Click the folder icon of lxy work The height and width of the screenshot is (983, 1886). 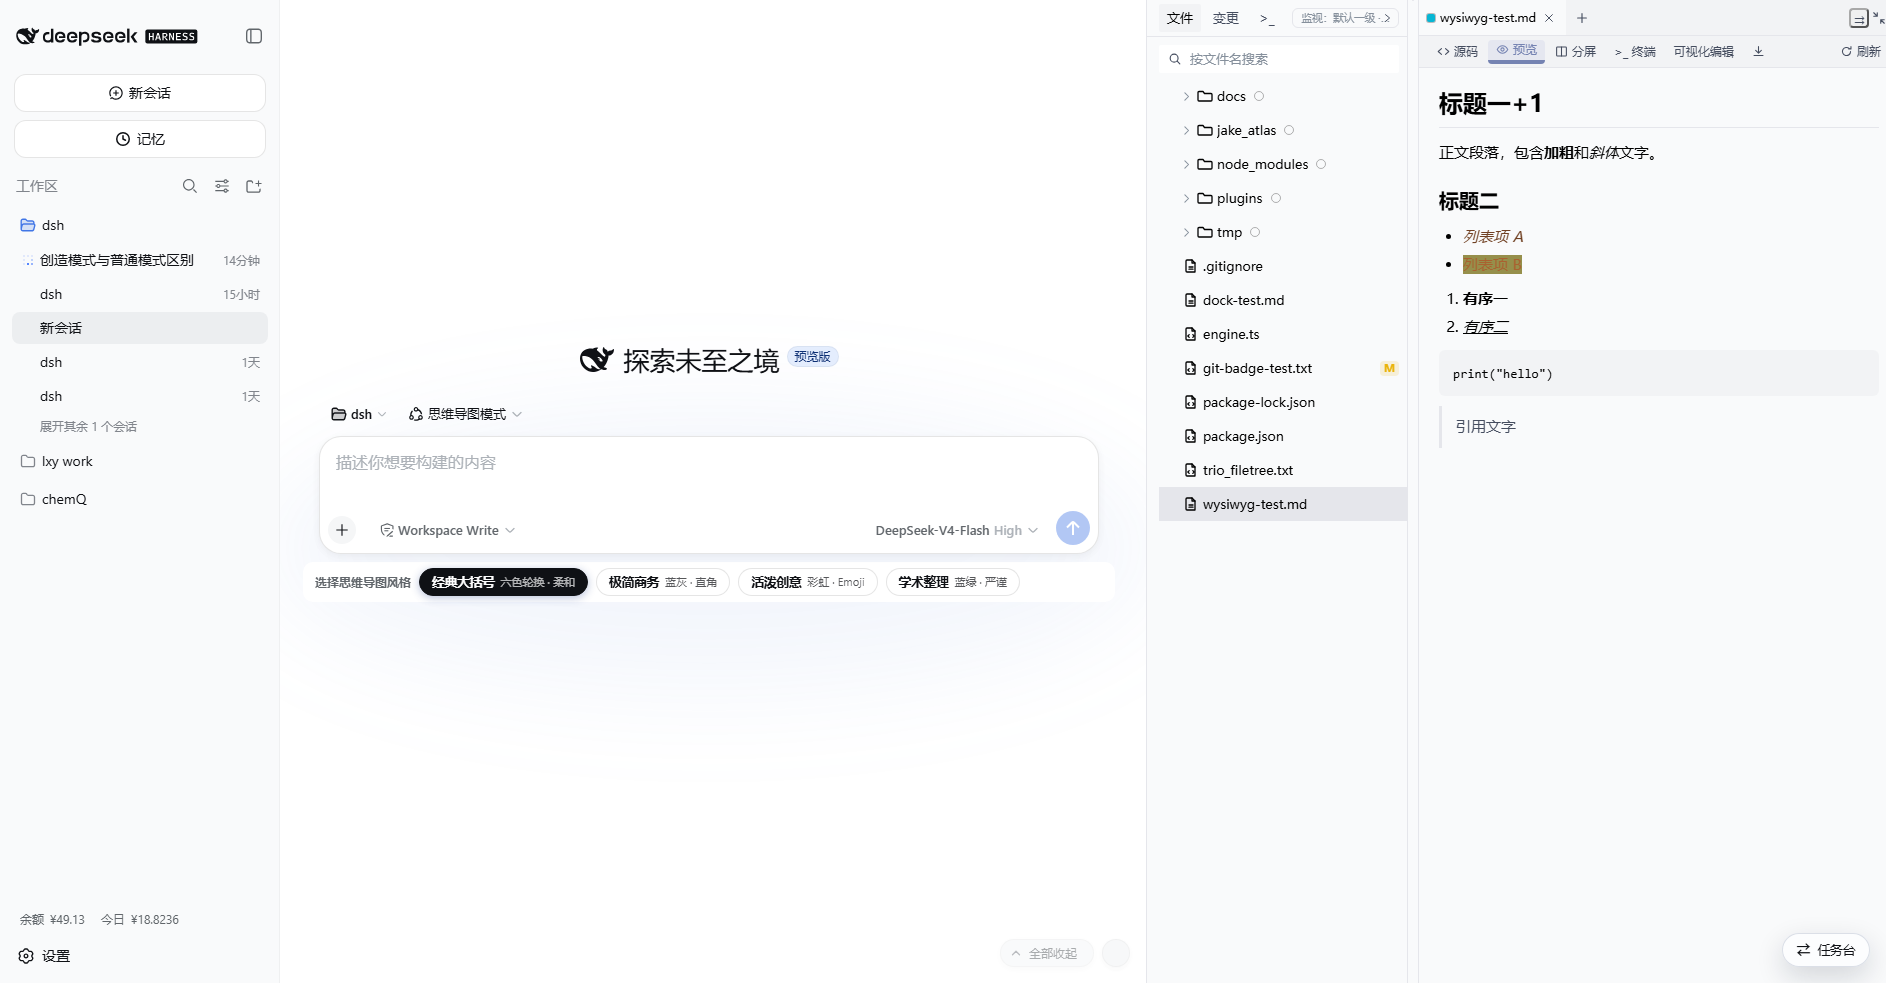click(x=28, y=461)
